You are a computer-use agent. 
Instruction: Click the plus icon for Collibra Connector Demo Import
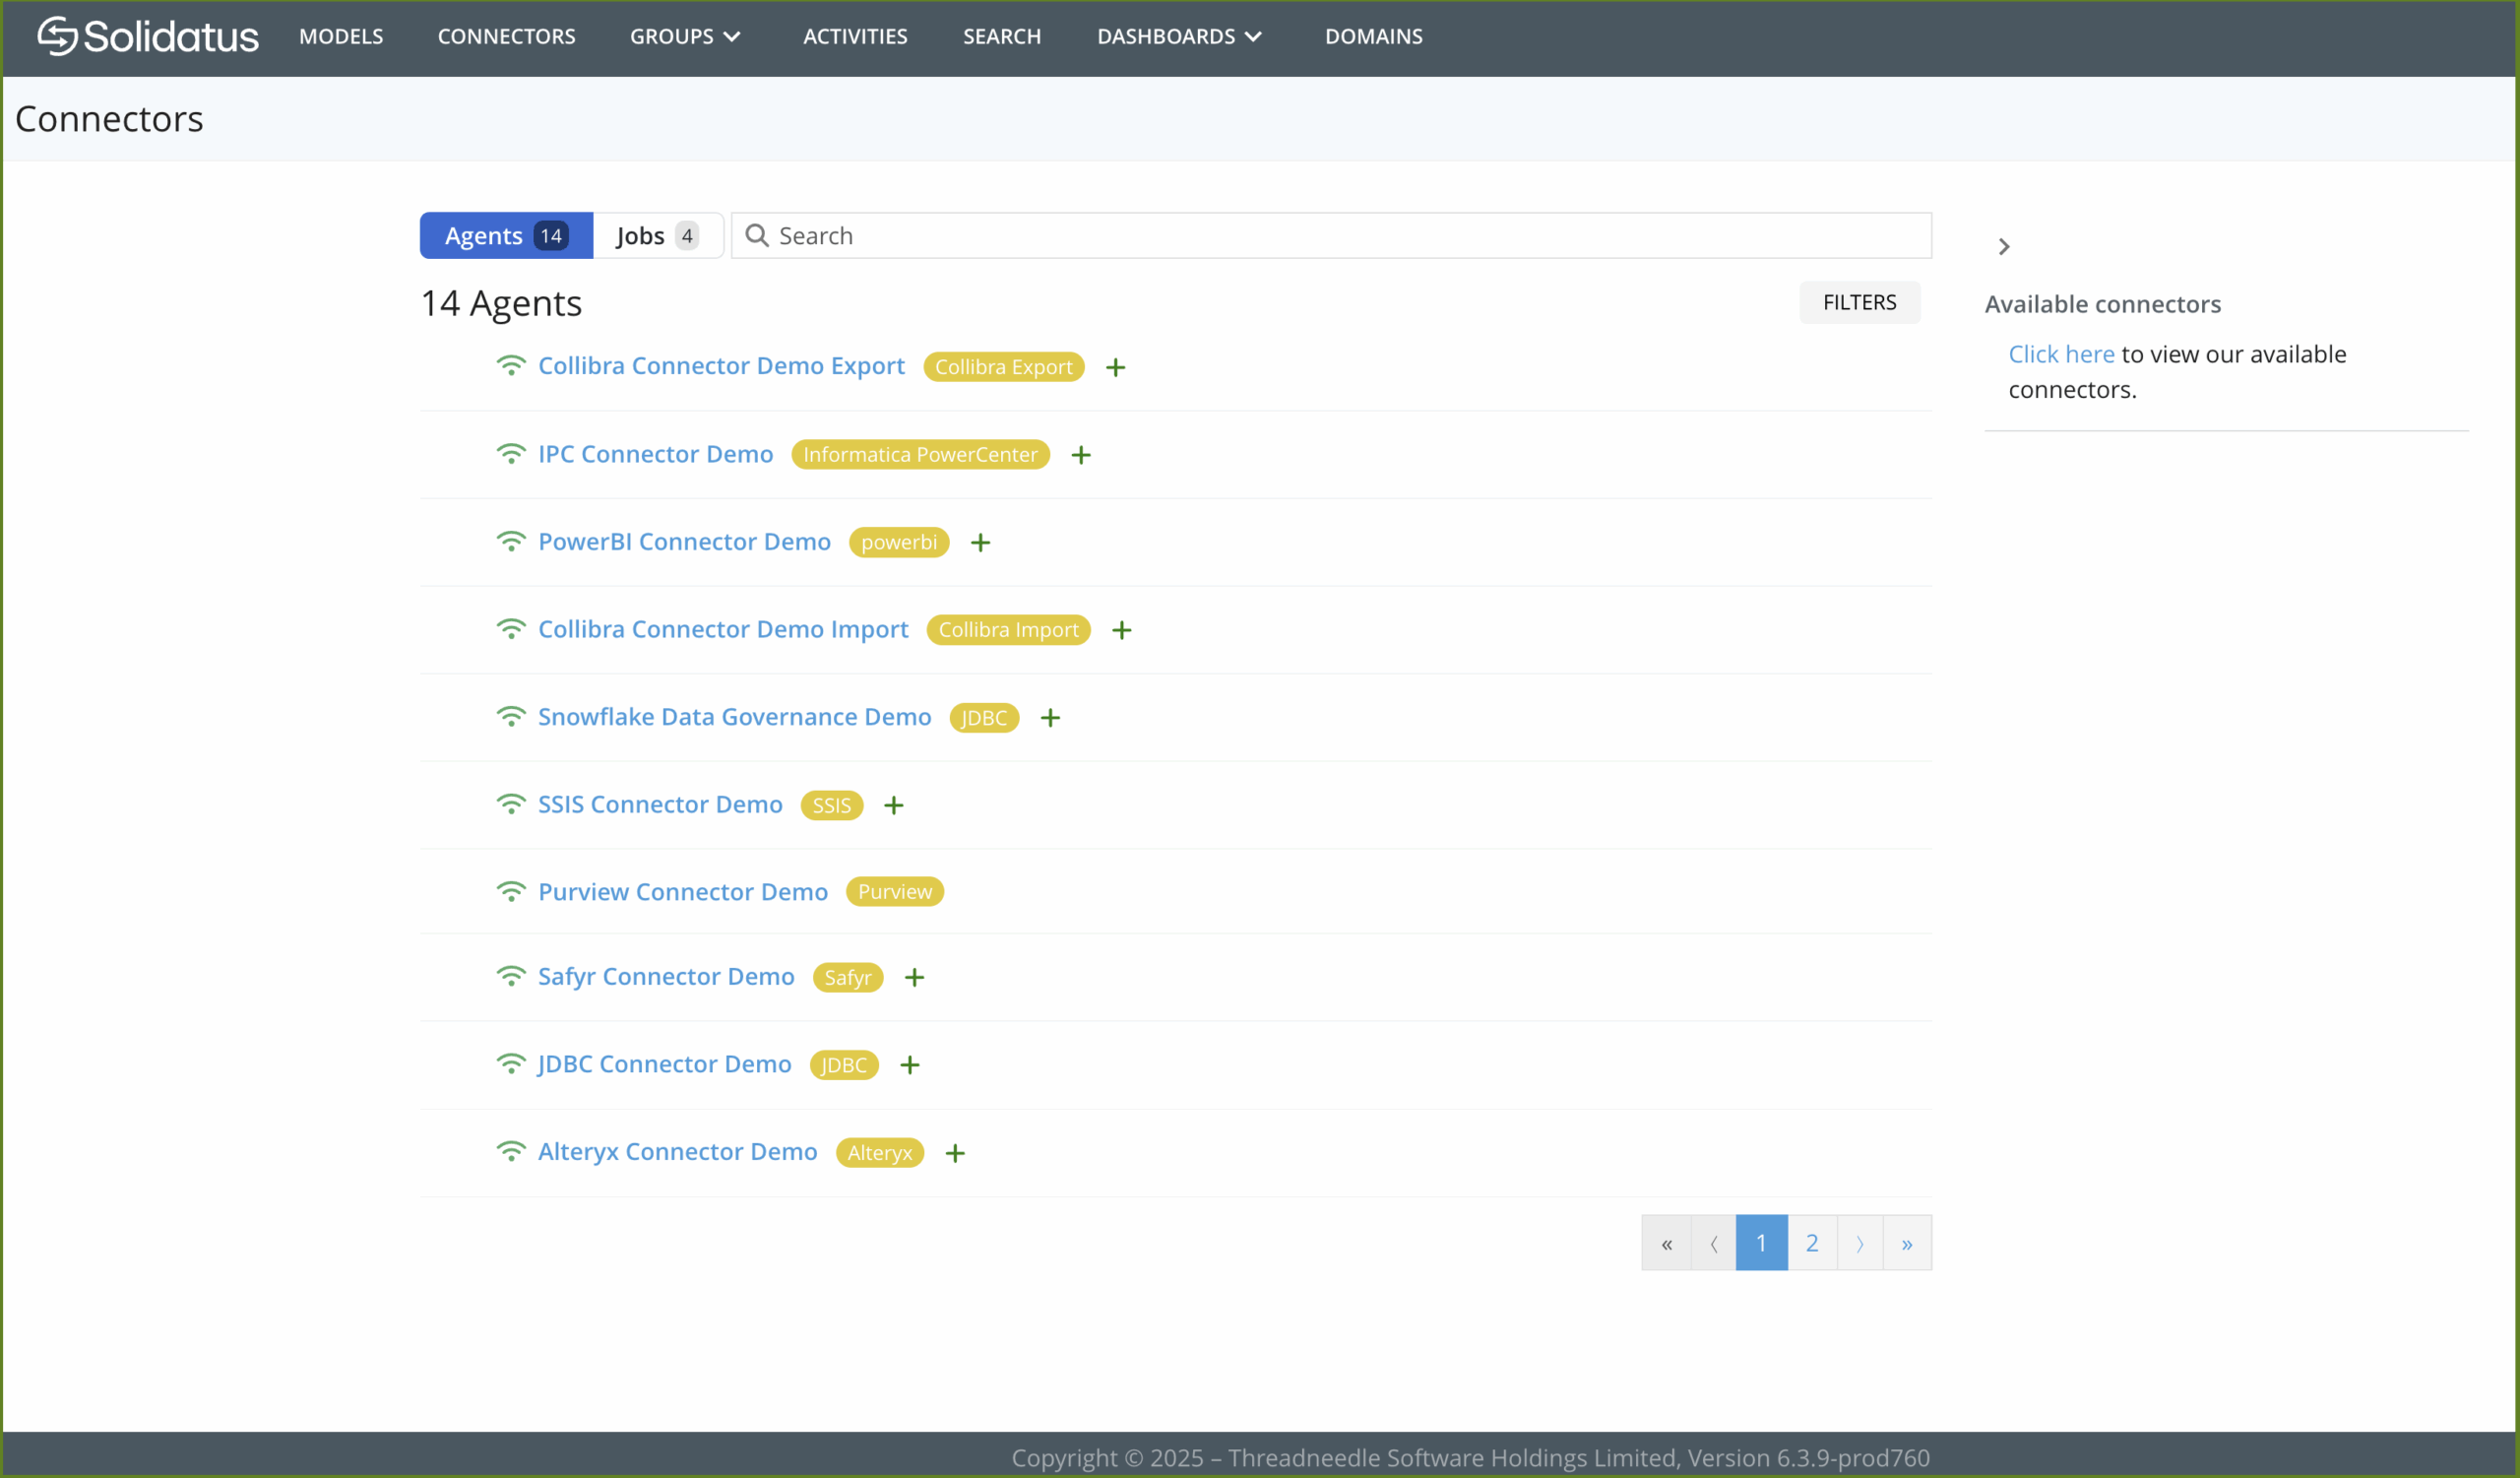point(1122,630)
